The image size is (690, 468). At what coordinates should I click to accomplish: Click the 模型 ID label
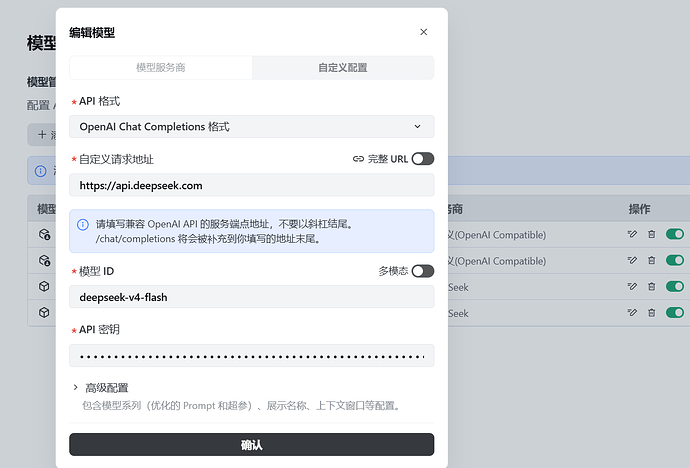click(x=96, y=271)
